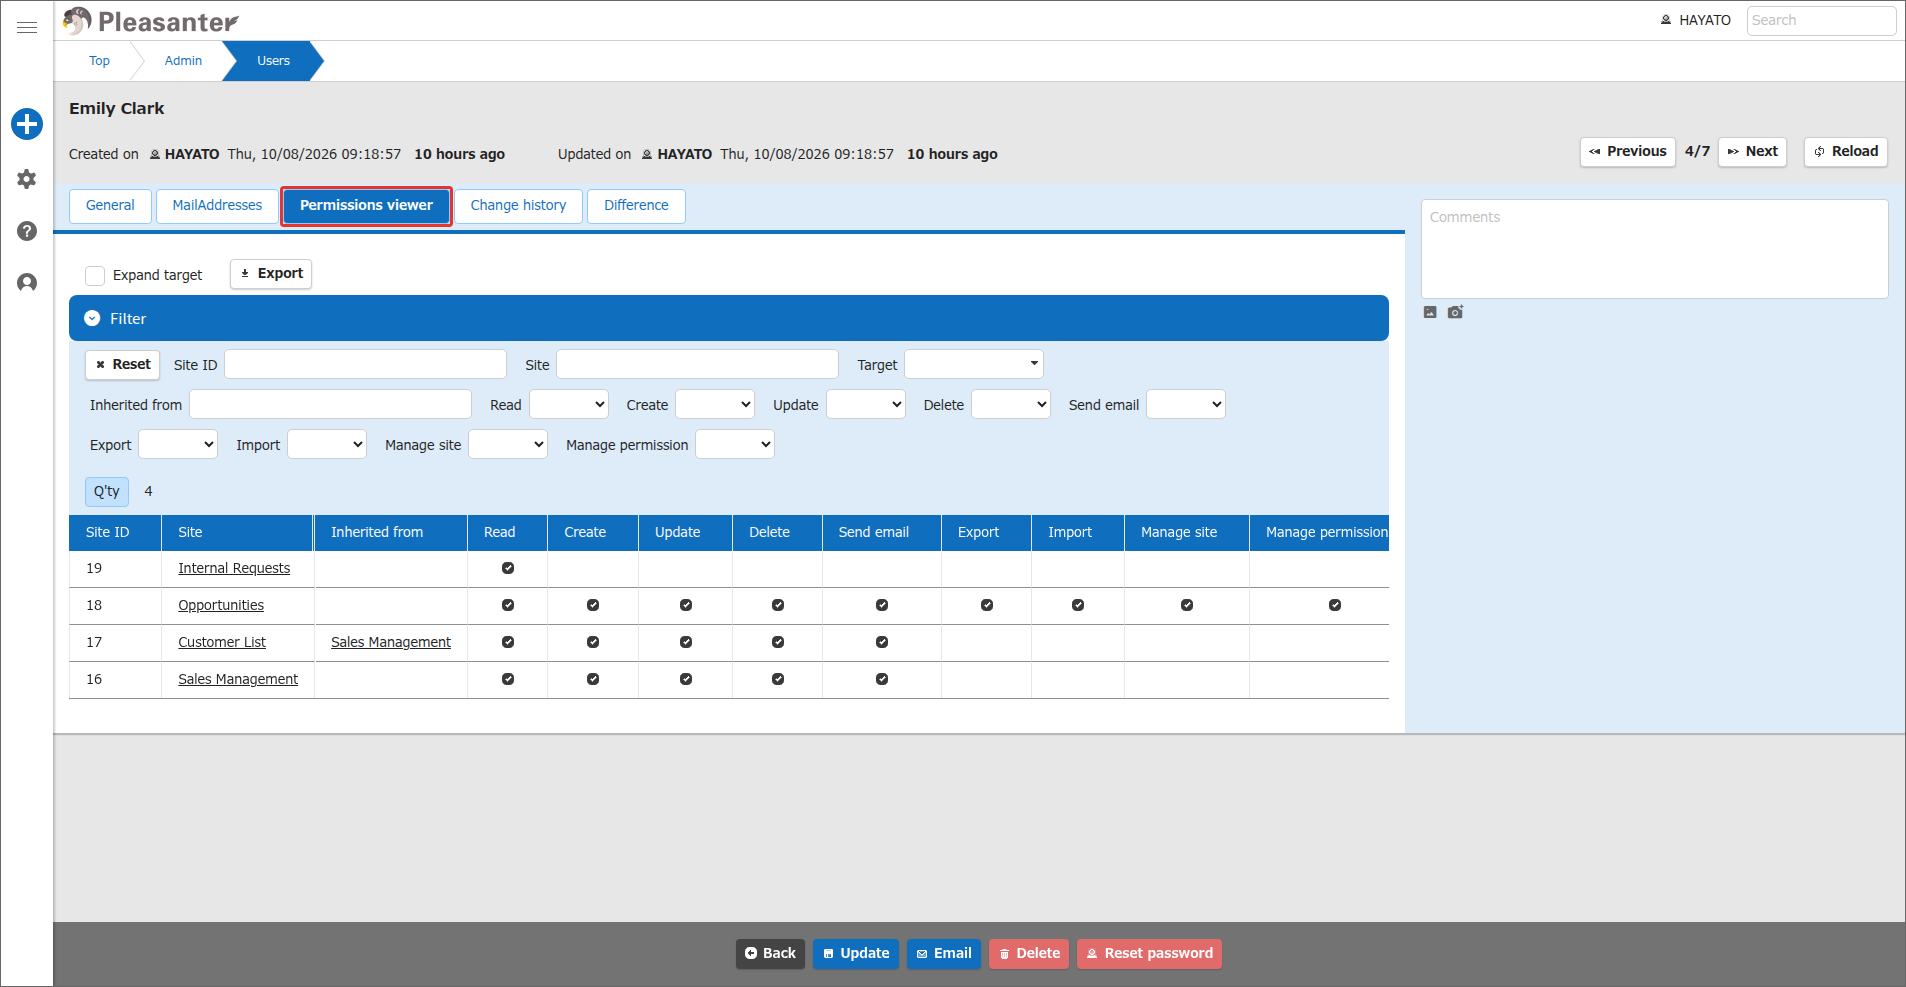Reset the filter with Reset button
The image size is (1906, 987).
[122, 364]
